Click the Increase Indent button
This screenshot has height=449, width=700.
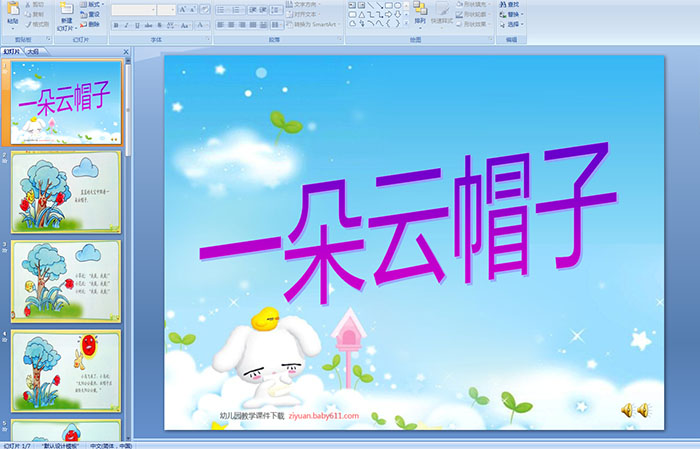click(263, 10)
